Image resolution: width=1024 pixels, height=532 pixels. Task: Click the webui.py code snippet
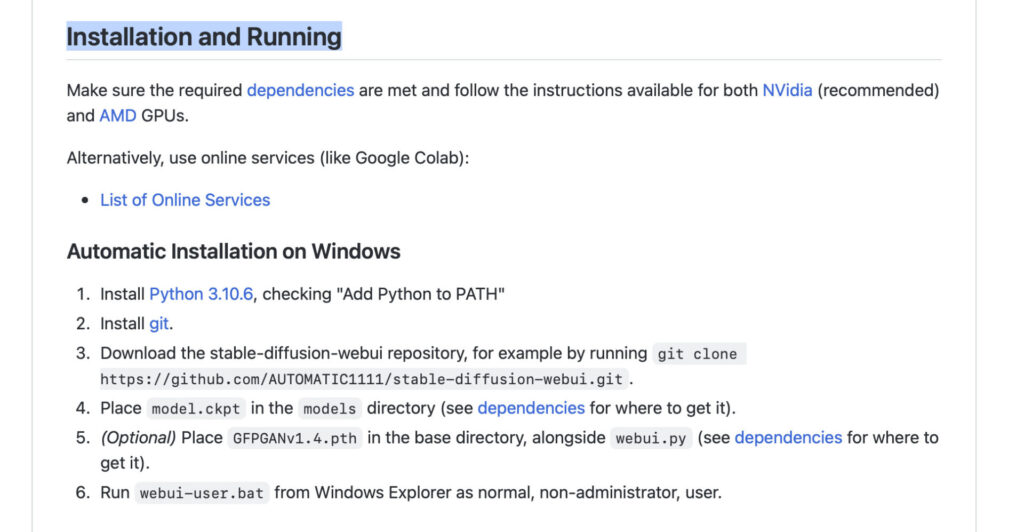tap(651, 438)
